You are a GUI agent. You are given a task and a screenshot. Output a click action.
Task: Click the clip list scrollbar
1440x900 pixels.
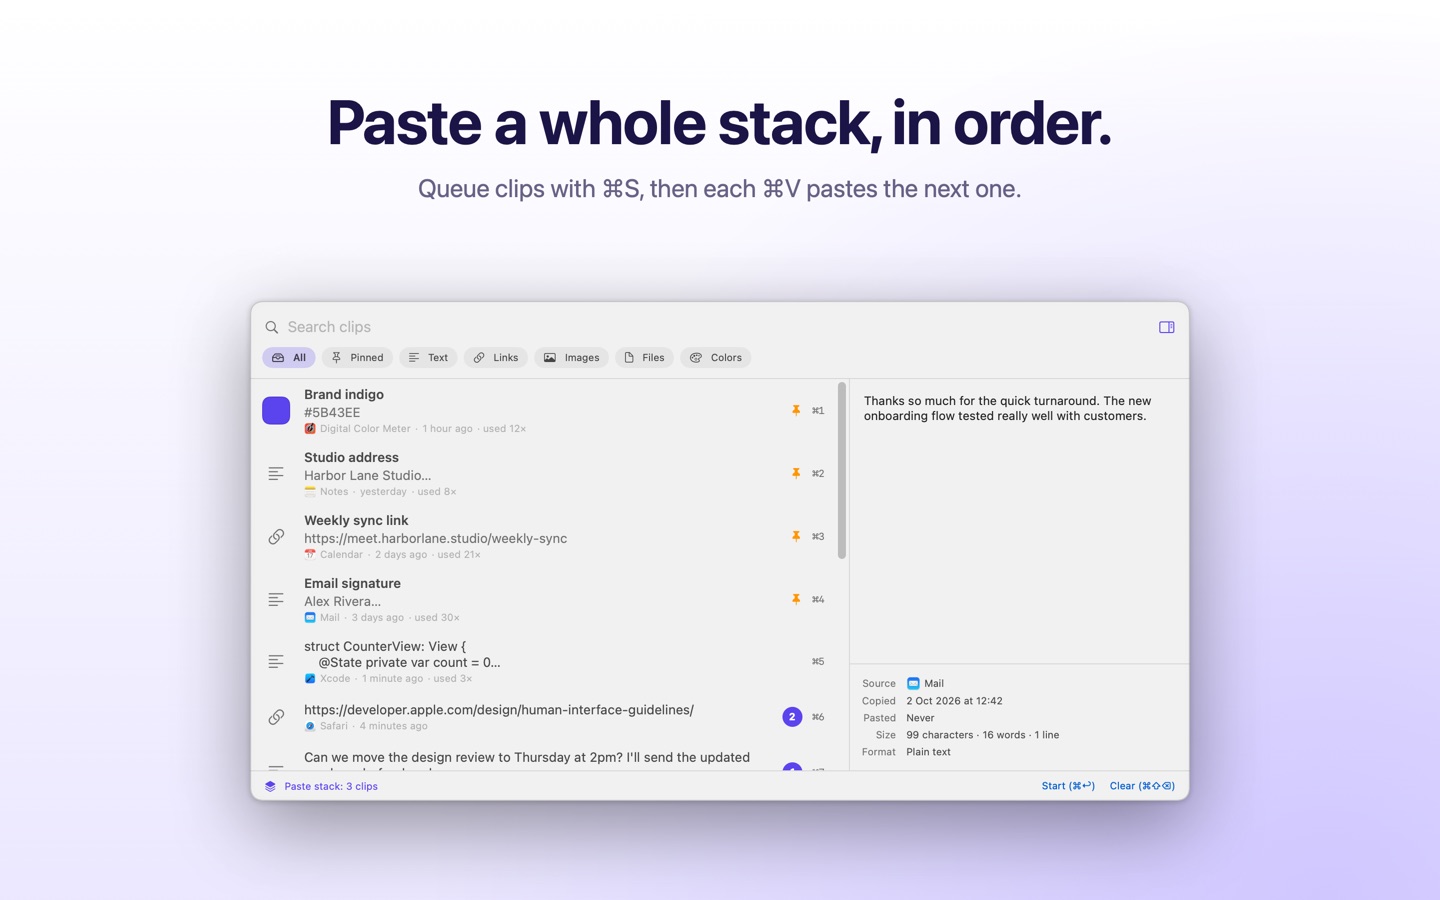point(842,472)
